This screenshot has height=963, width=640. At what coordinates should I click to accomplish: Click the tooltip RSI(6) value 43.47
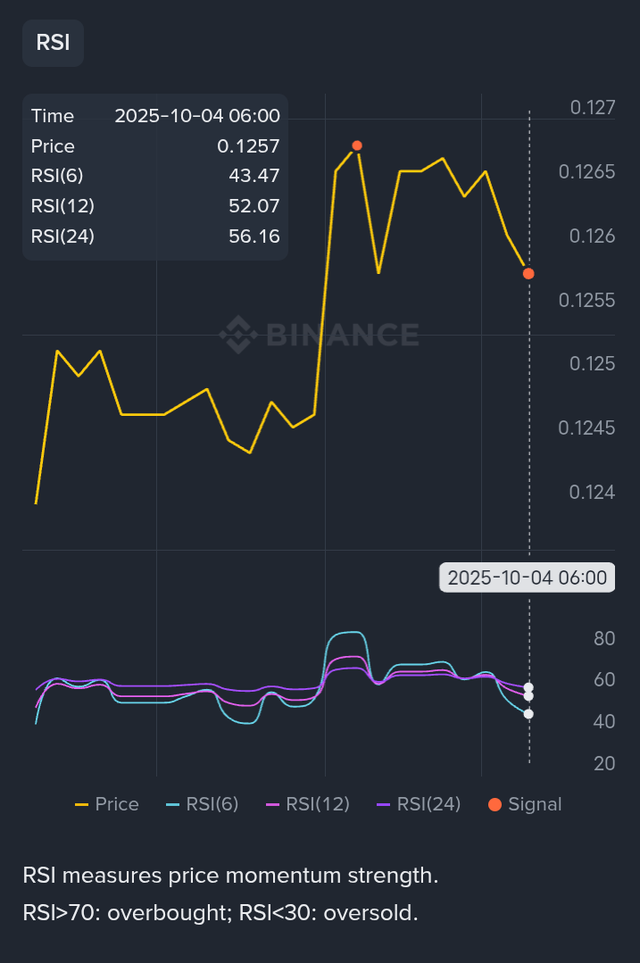point(253,176)
